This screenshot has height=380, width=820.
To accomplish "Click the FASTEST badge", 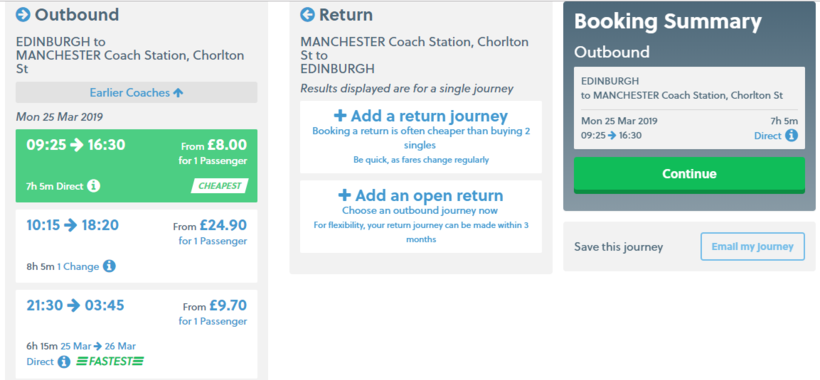I will (110, 361).
